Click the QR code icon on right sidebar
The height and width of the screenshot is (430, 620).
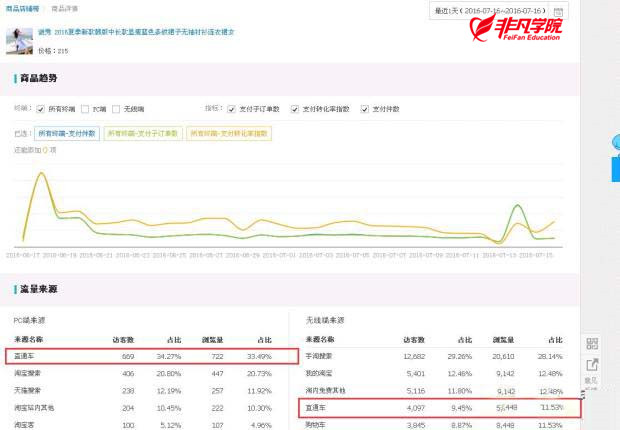(x=592, y=343)
